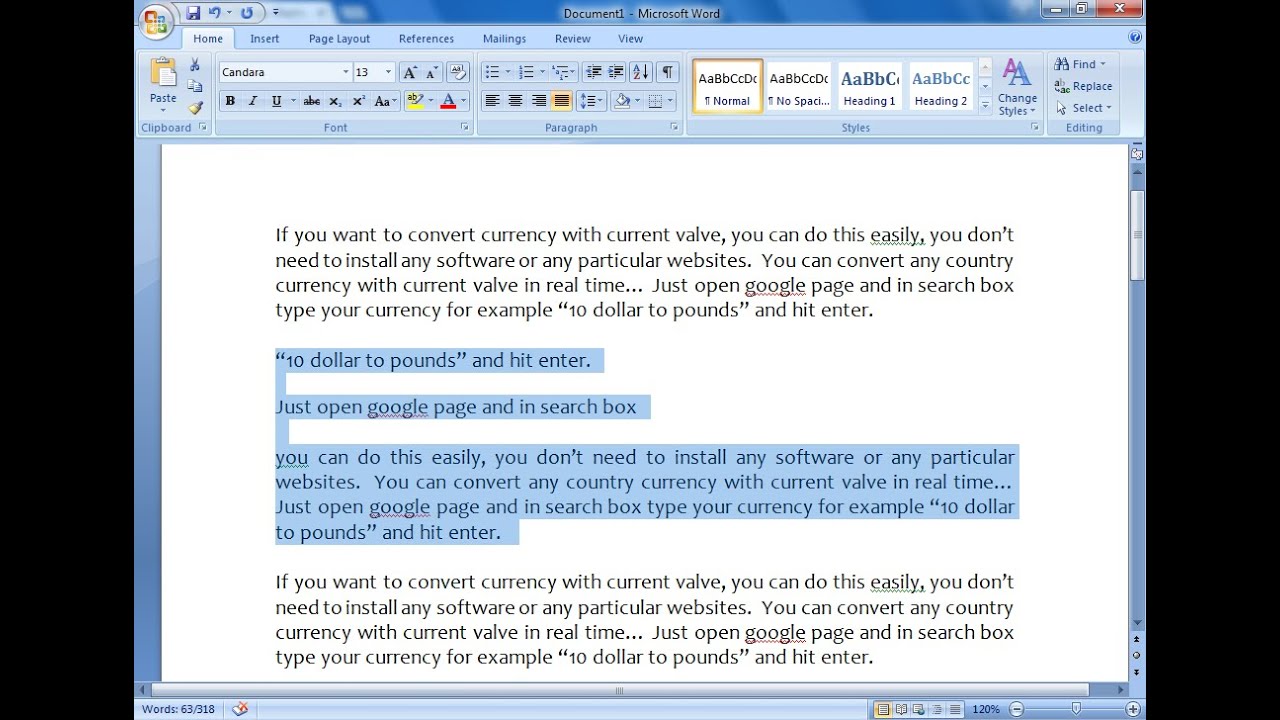Grow the font size
Screen dimensions: 1280x720
pos(410,72)
